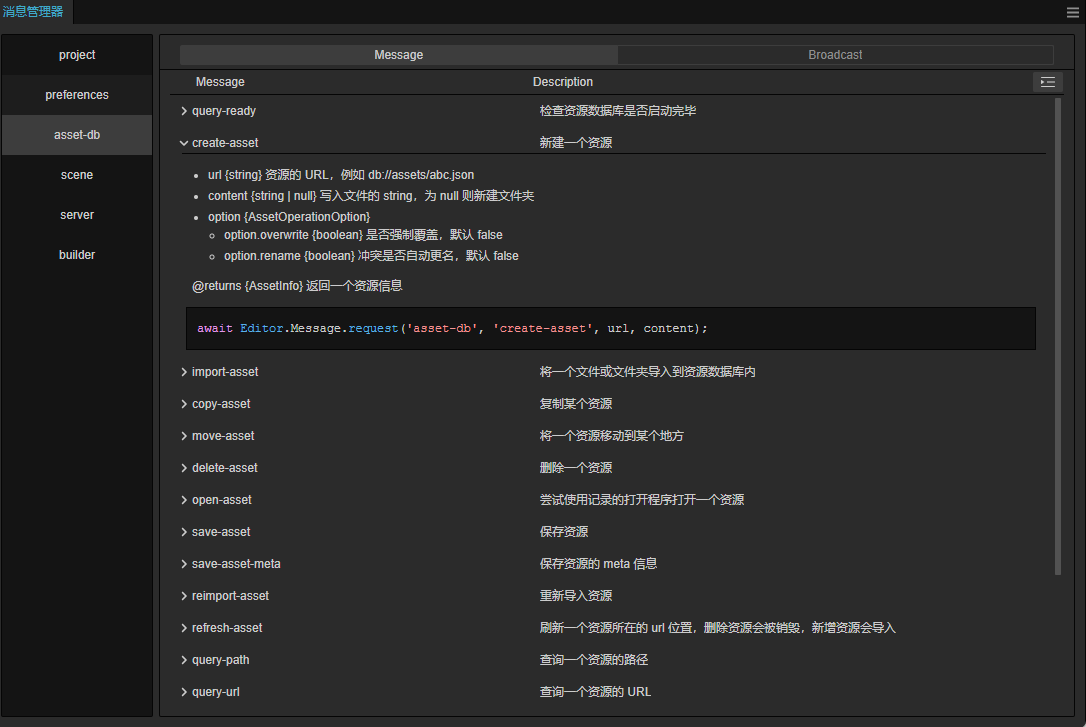
Task: Click the import-asset message name
Action: (225, 372)
